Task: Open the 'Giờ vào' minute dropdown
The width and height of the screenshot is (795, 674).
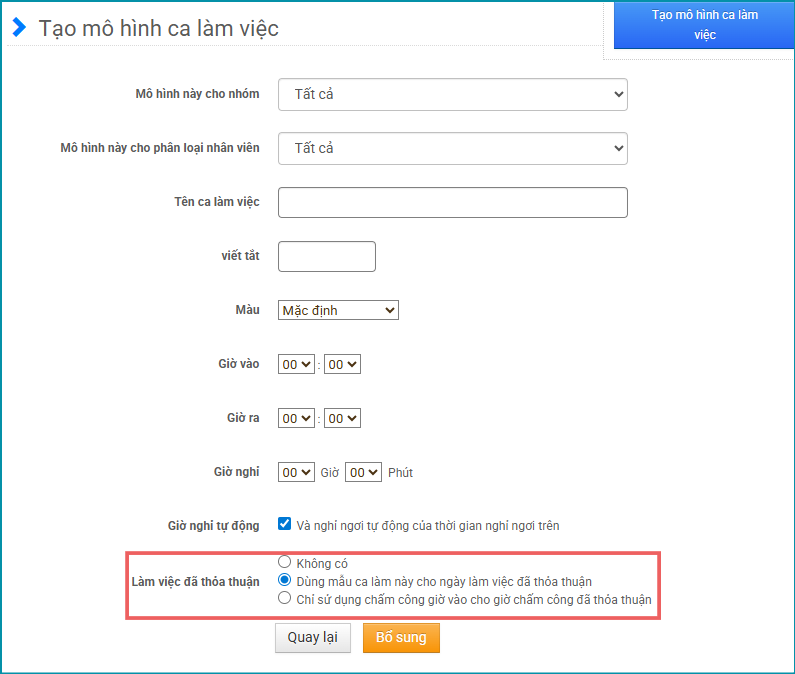Action: tap(342, 365)
